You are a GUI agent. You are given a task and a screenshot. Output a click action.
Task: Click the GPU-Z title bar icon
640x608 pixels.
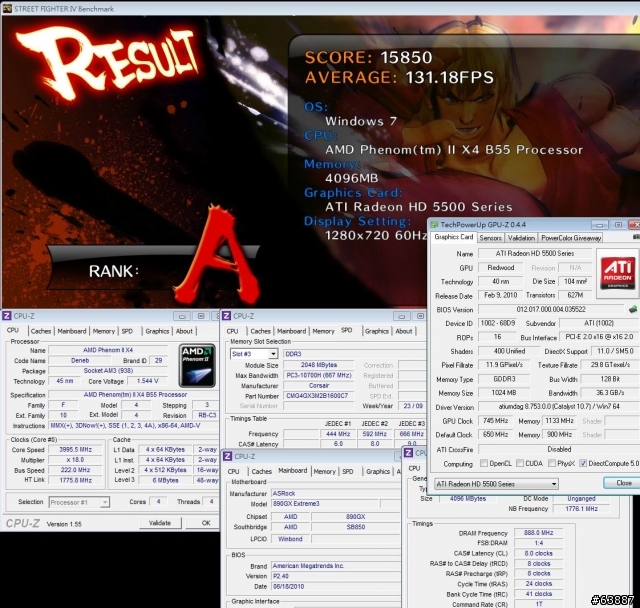coord(434,224)
